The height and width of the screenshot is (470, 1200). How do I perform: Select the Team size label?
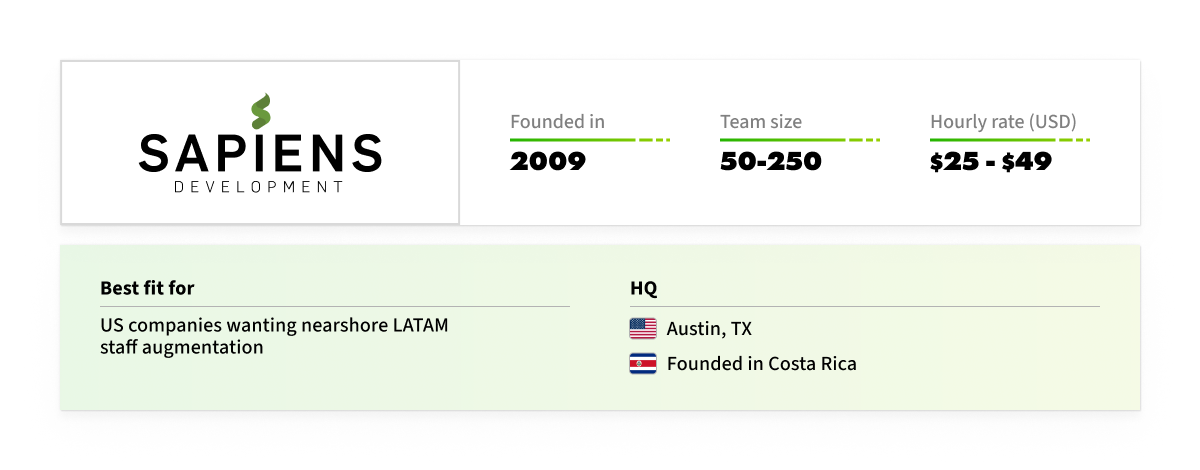(761, 122)
